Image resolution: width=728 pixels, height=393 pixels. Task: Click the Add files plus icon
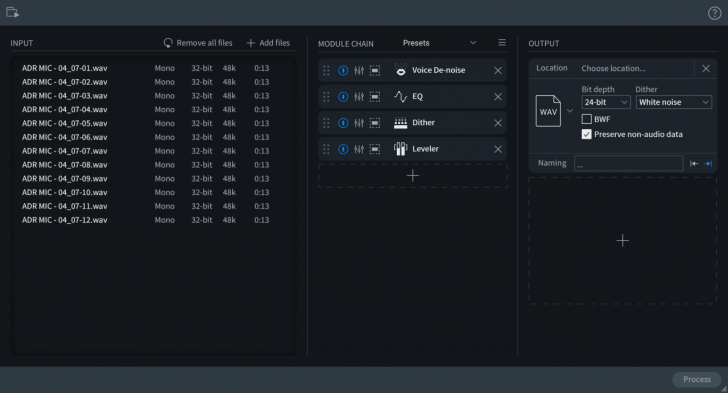pos(251,43)
